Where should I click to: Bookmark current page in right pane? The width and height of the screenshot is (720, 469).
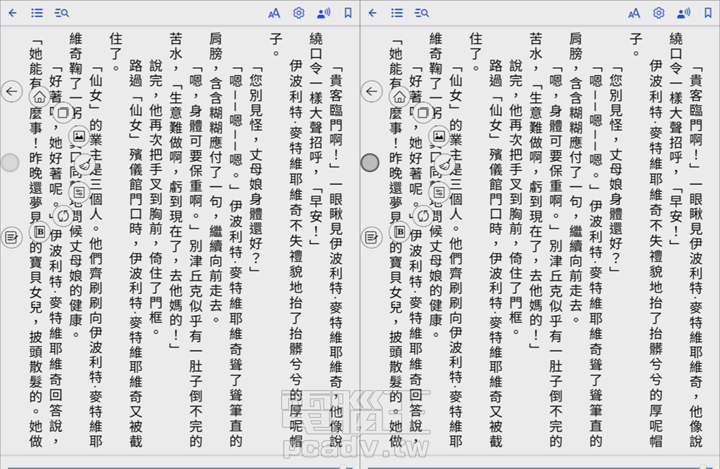pyautogui.click(x=708, y=13)
